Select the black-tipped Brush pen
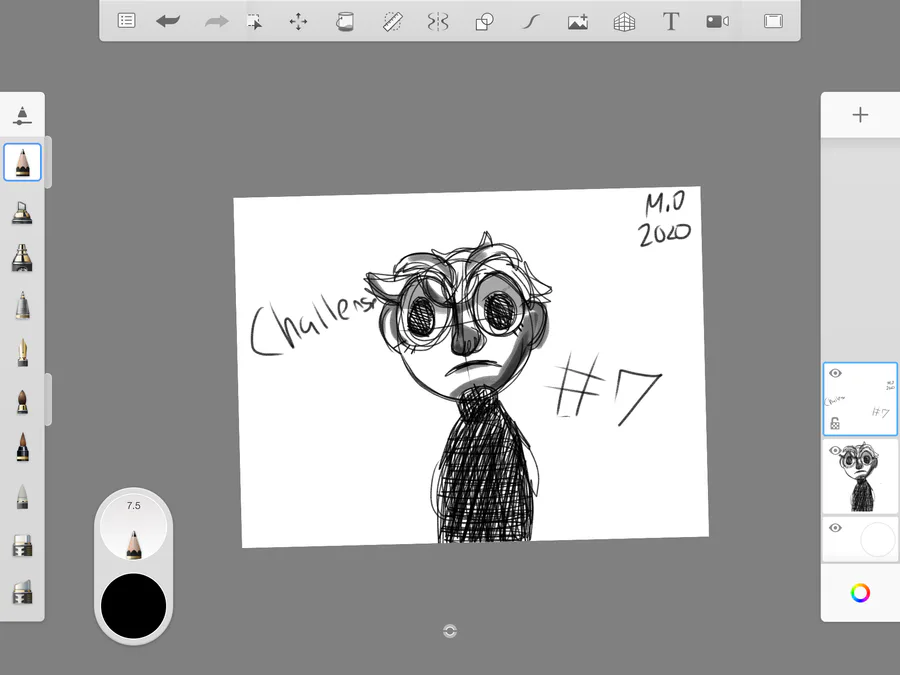Viewport: 900px width, 675px height. [22, 447]
